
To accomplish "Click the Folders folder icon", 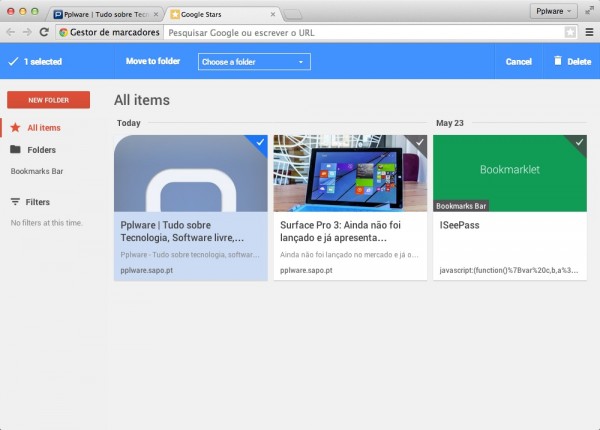I will point(15,149).
